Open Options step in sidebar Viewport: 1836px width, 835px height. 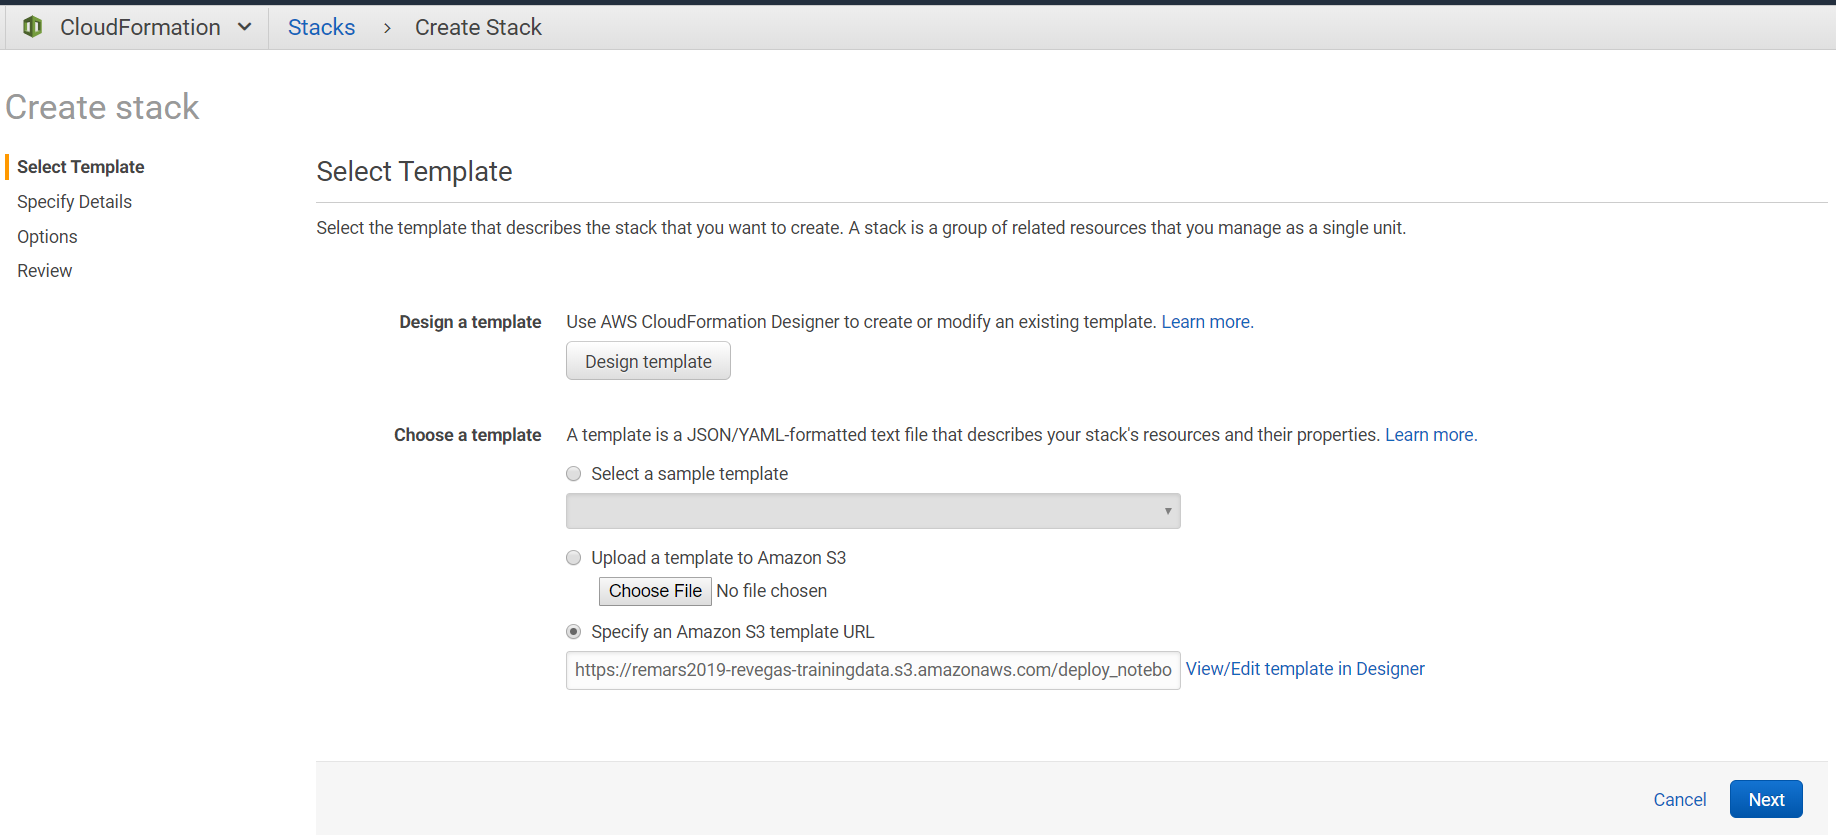[x=47, y=237]
